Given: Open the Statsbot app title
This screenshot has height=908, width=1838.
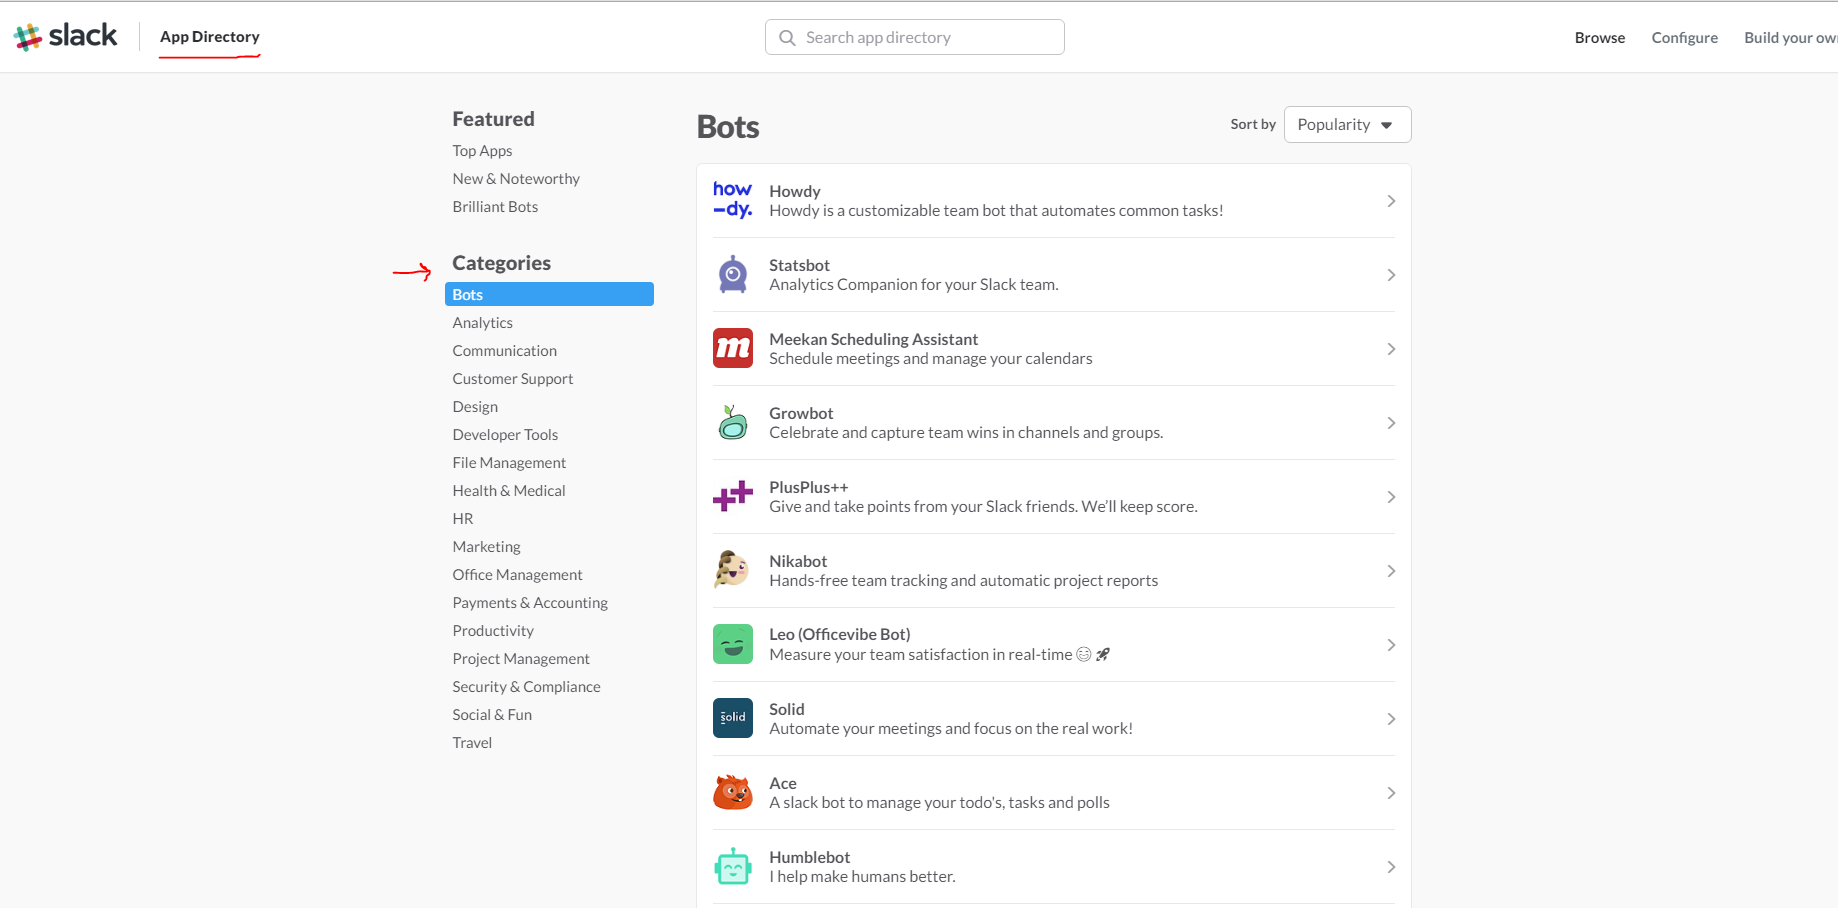Looking at the screenshot, I should 799,265.
